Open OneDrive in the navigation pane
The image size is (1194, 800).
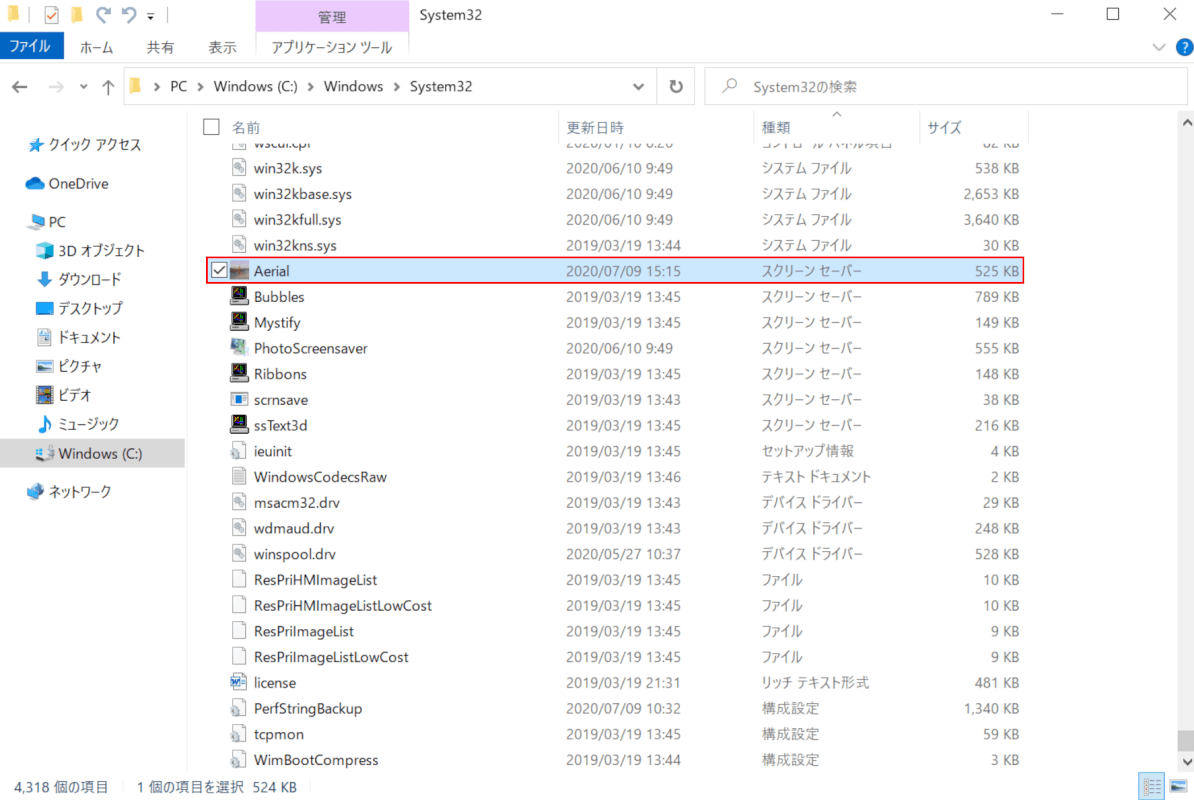[x=78, y=184]
